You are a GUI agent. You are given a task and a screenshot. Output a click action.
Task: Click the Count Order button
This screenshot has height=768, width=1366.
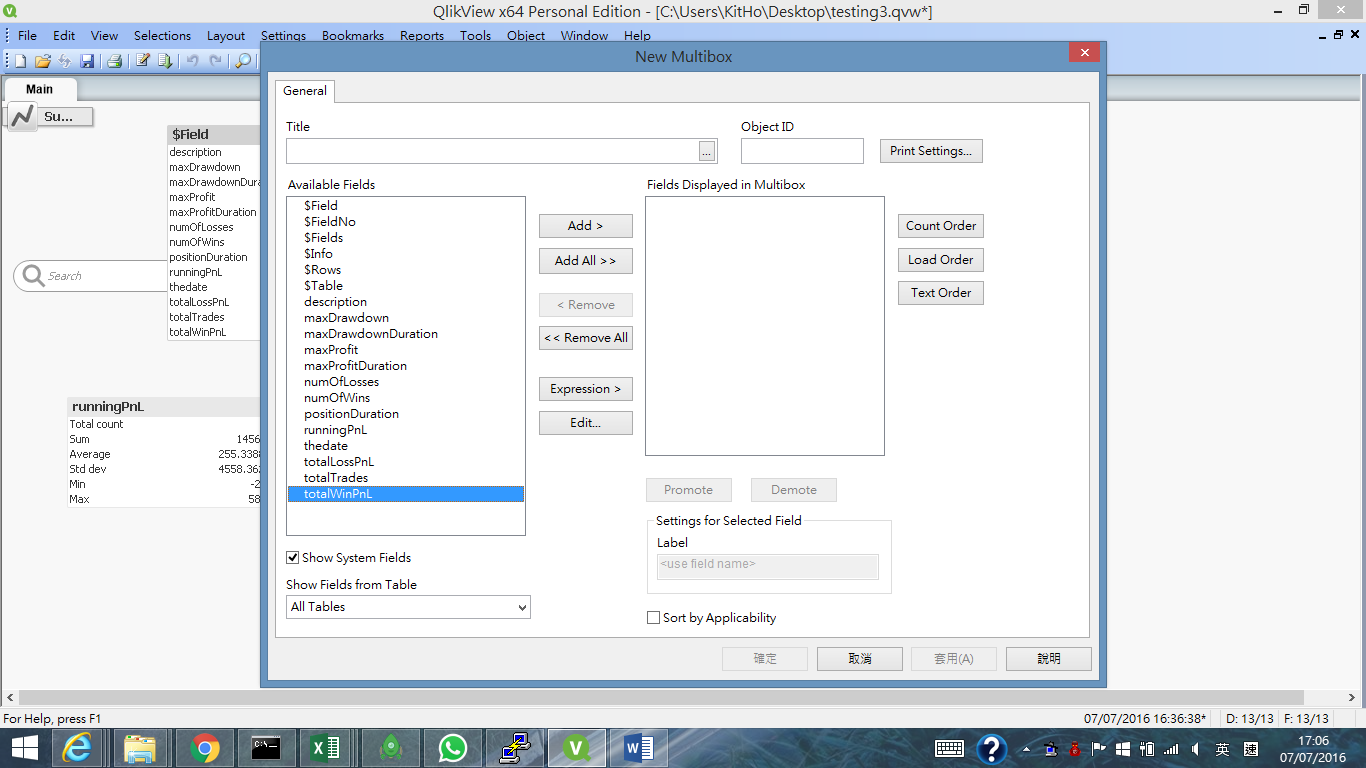941,226
